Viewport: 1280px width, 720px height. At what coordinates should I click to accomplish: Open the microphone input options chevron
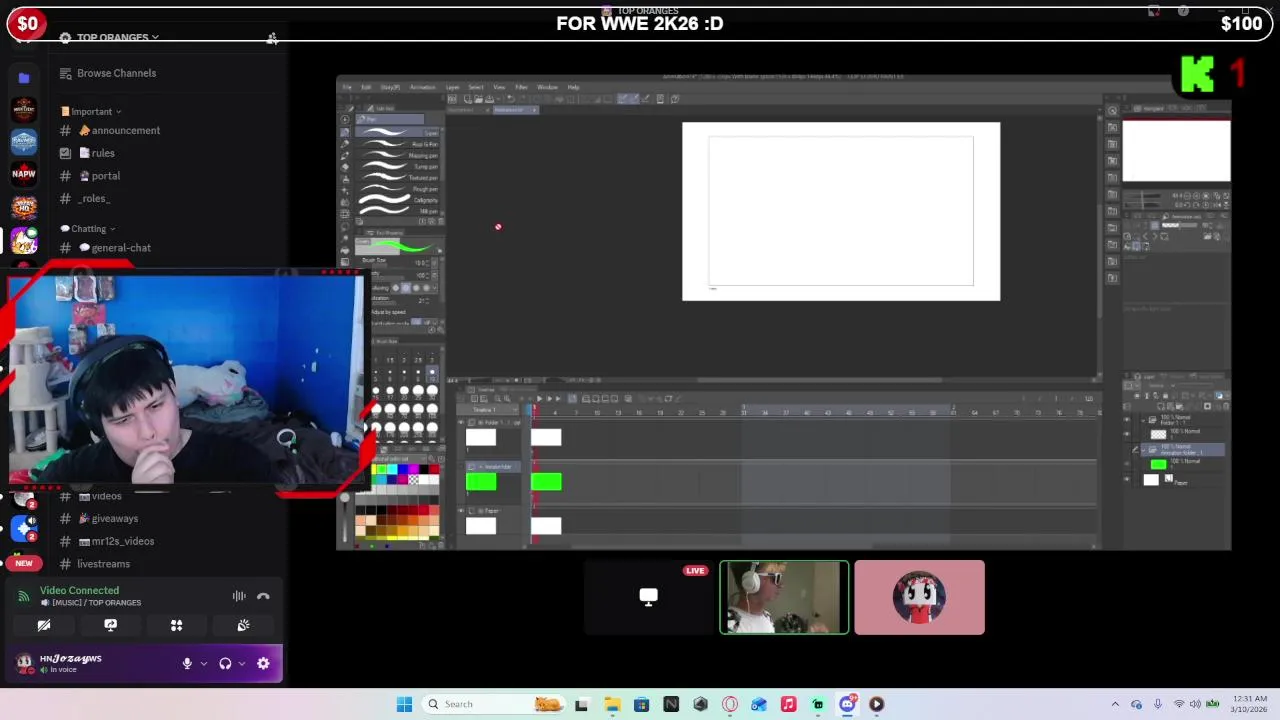click(204, 663)
